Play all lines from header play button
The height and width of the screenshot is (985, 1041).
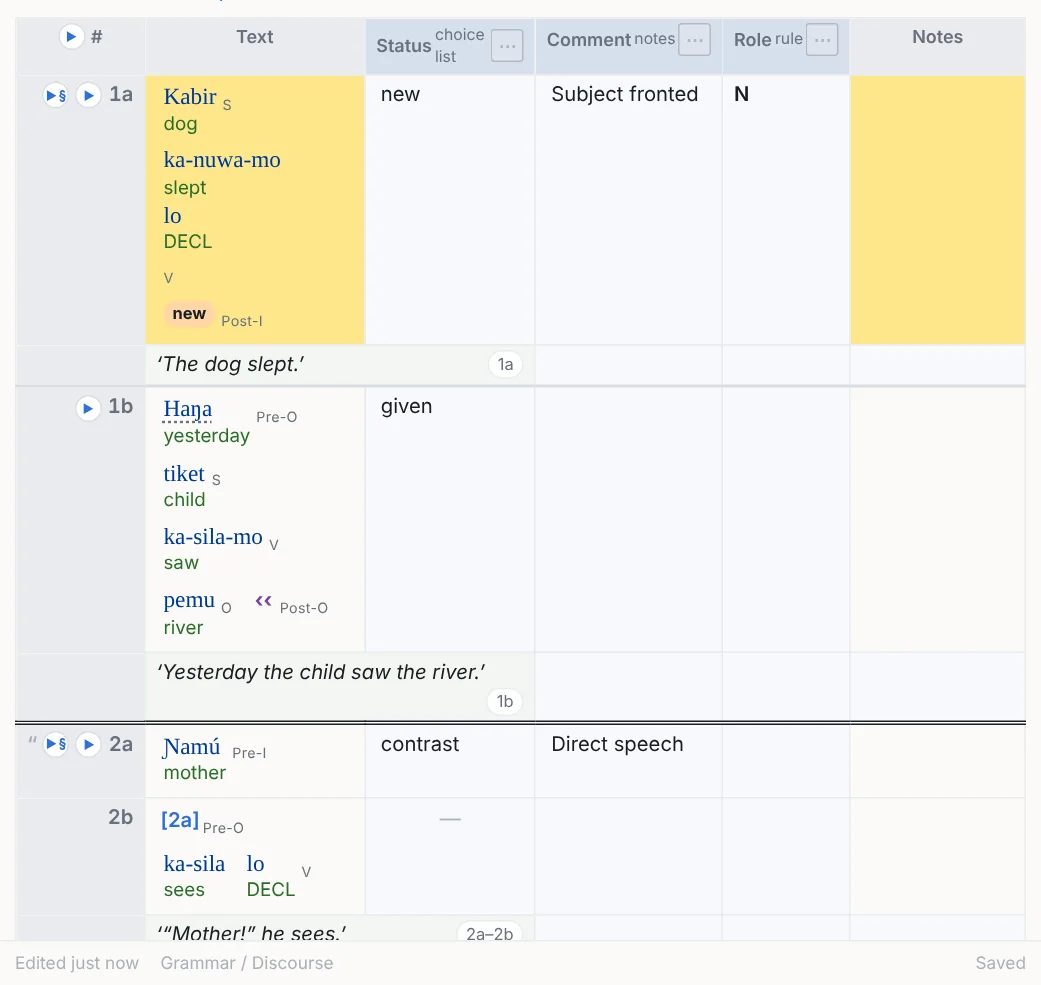click(x=71, y=37)
